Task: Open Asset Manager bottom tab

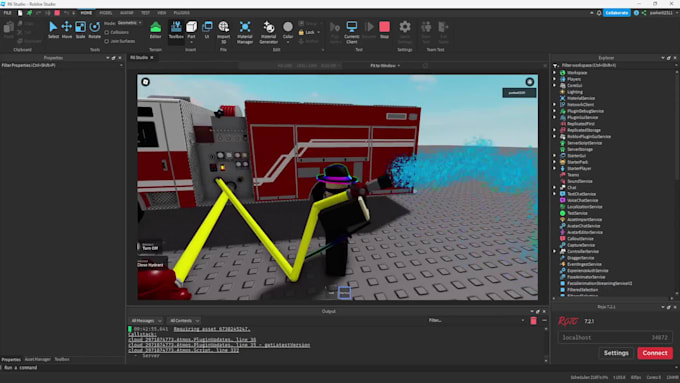Action: pos(37,360)
